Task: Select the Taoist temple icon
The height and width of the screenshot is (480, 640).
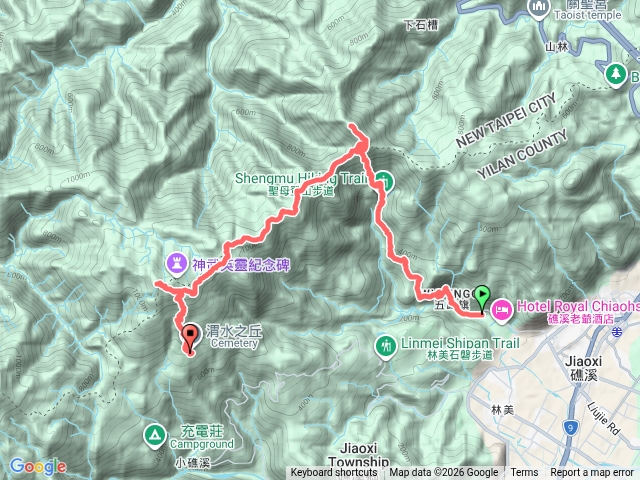Action: (538, 8)
